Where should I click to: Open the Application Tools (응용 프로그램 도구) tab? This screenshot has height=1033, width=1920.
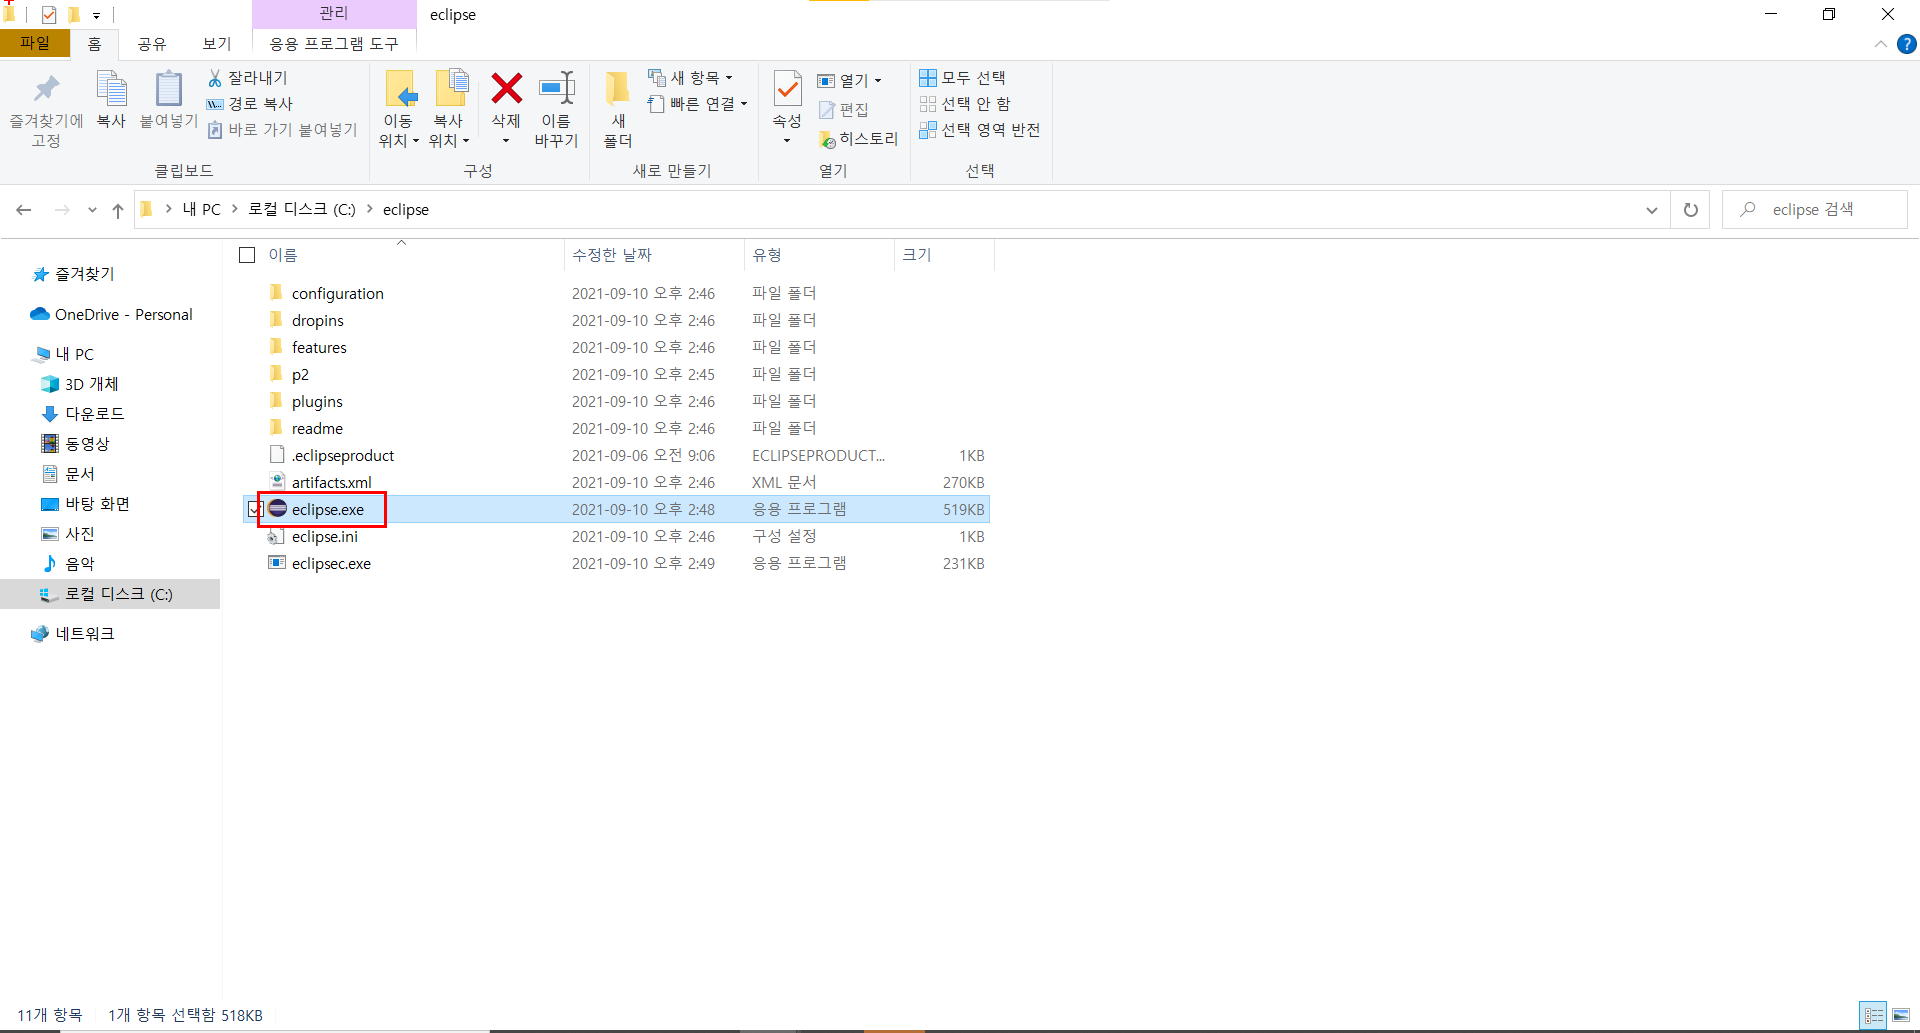pyautogui.click(x=334, y=44)
